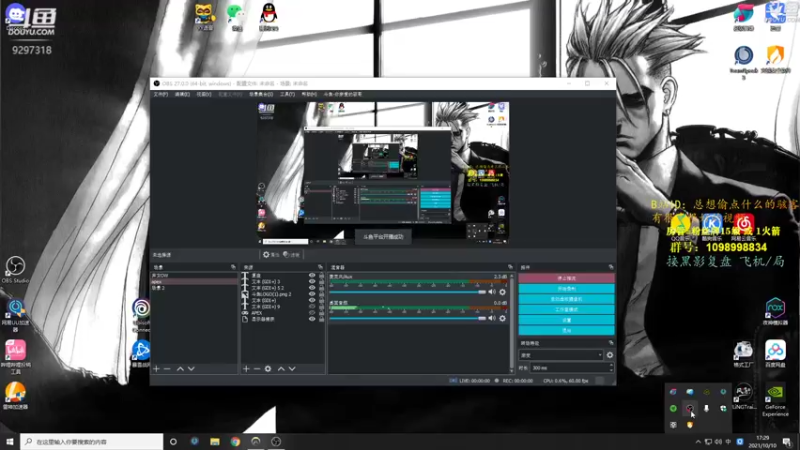Toggle visibility of 文本 (GDI+) 5 2 source

pos(312,288)
